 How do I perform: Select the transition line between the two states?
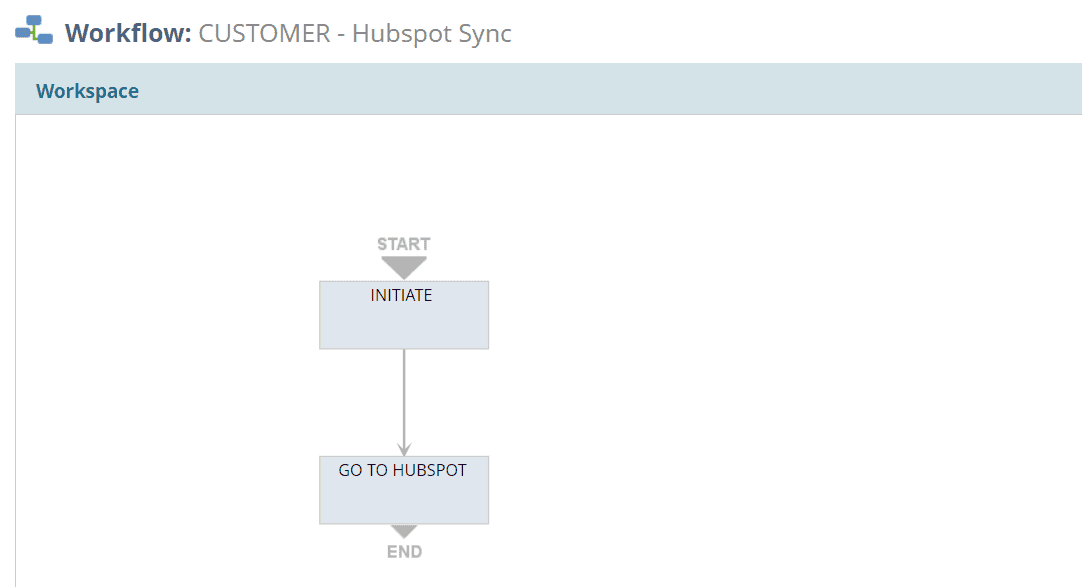click(404, 400)
